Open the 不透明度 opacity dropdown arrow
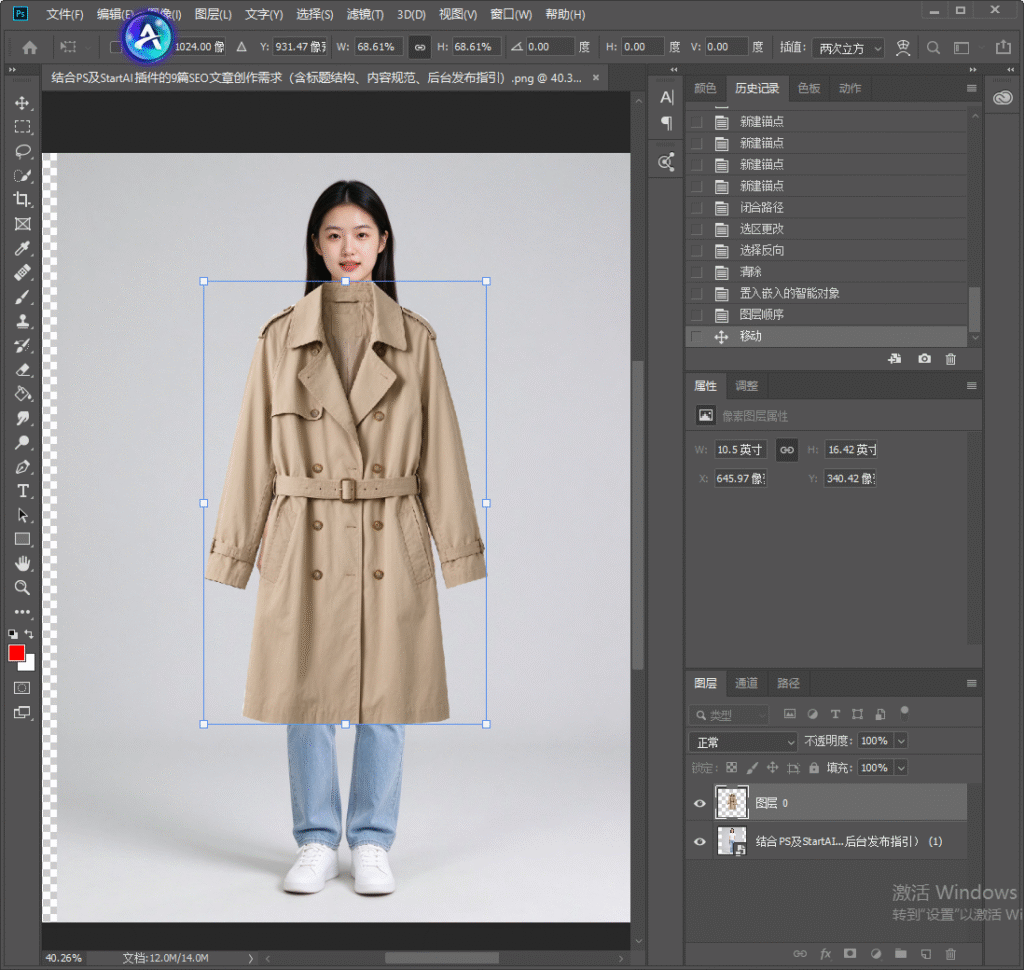 [x=901, y=741]
